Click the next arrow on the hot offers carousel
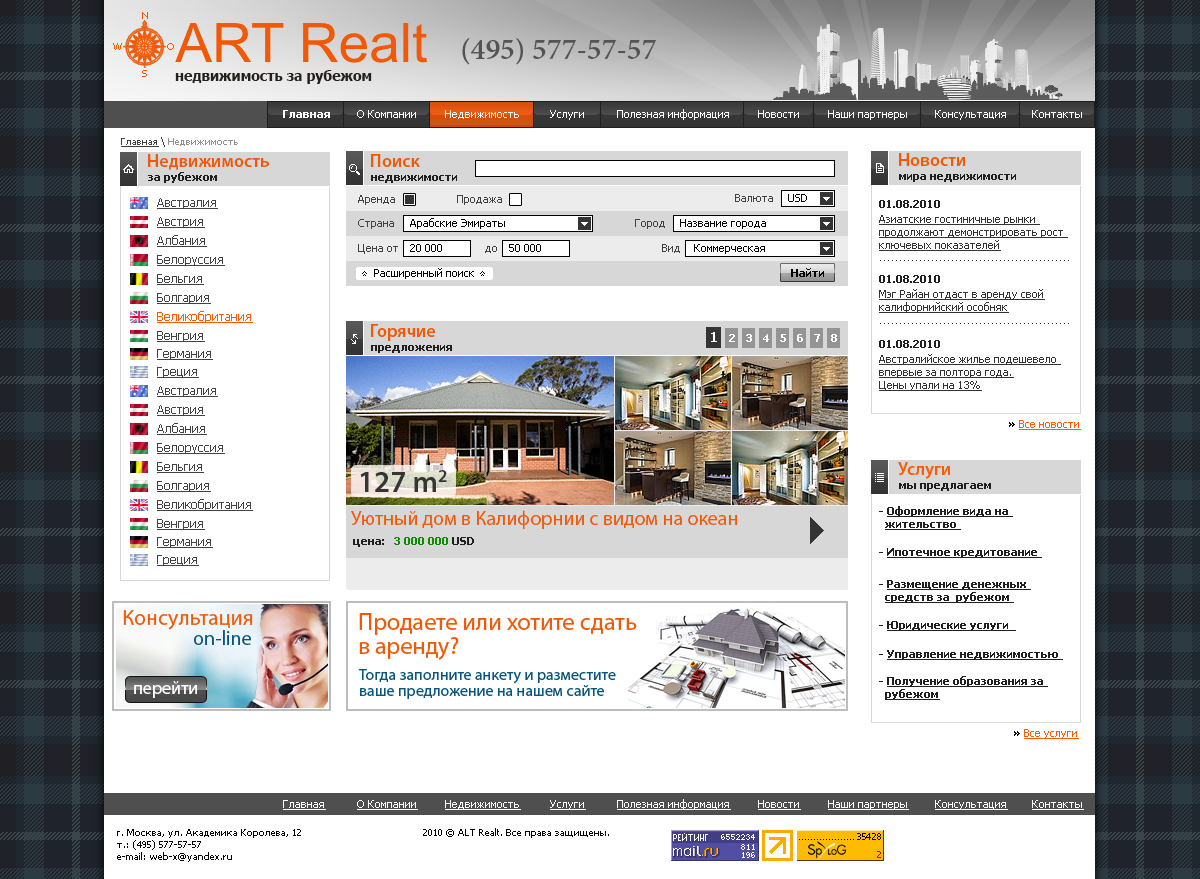 (818, 528)
